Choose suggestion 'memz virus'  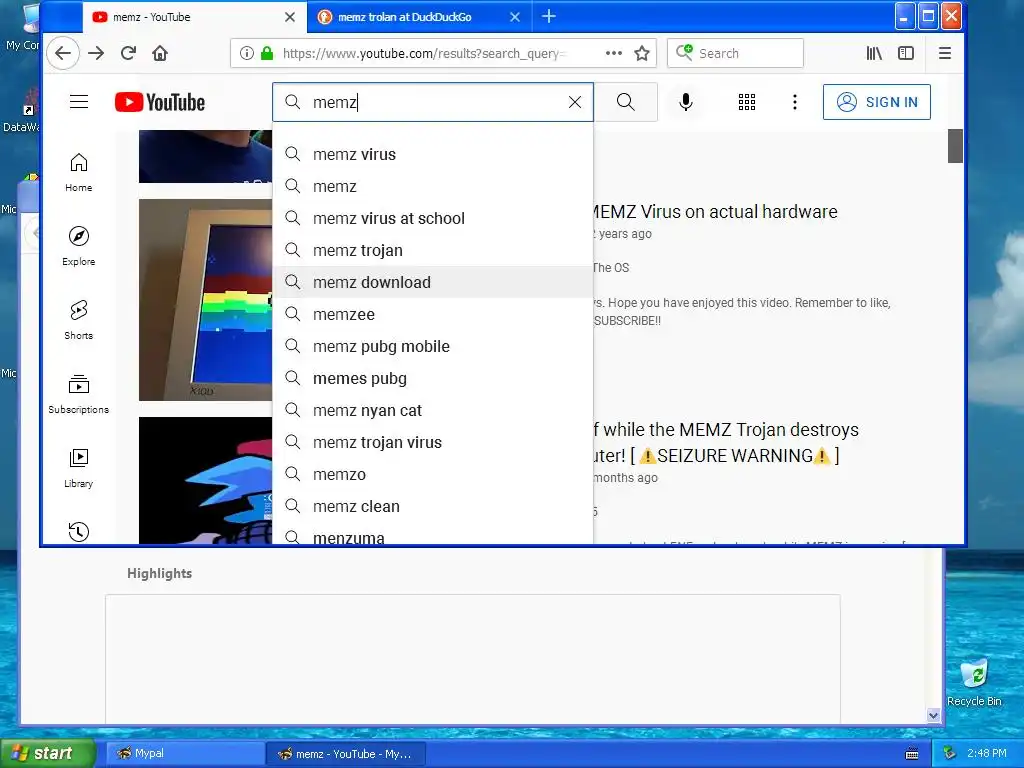(433, 154)
